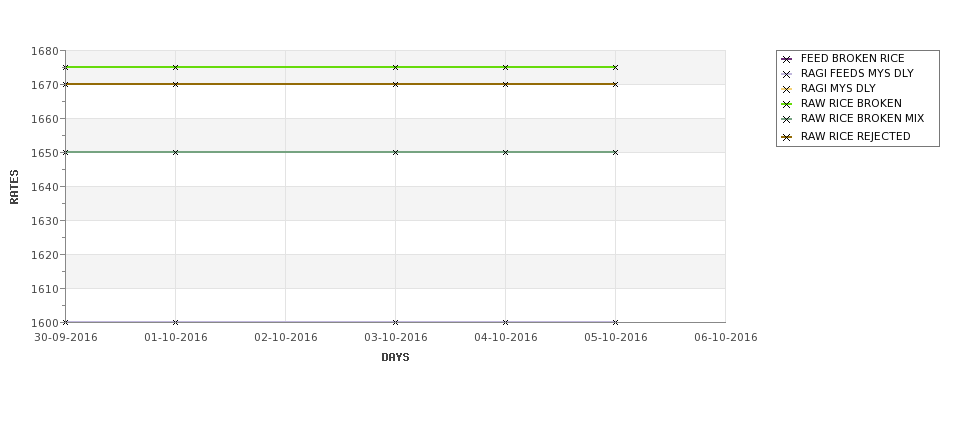Viewport: 975px width, 429px height.
Task: Click the 1650 data point at 01-10-2016
Action: pos(175,152)
